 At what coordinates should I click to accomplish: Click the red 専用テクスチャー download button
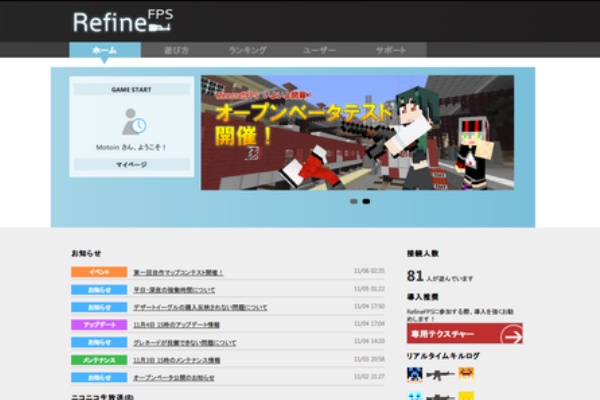[465, 334]
